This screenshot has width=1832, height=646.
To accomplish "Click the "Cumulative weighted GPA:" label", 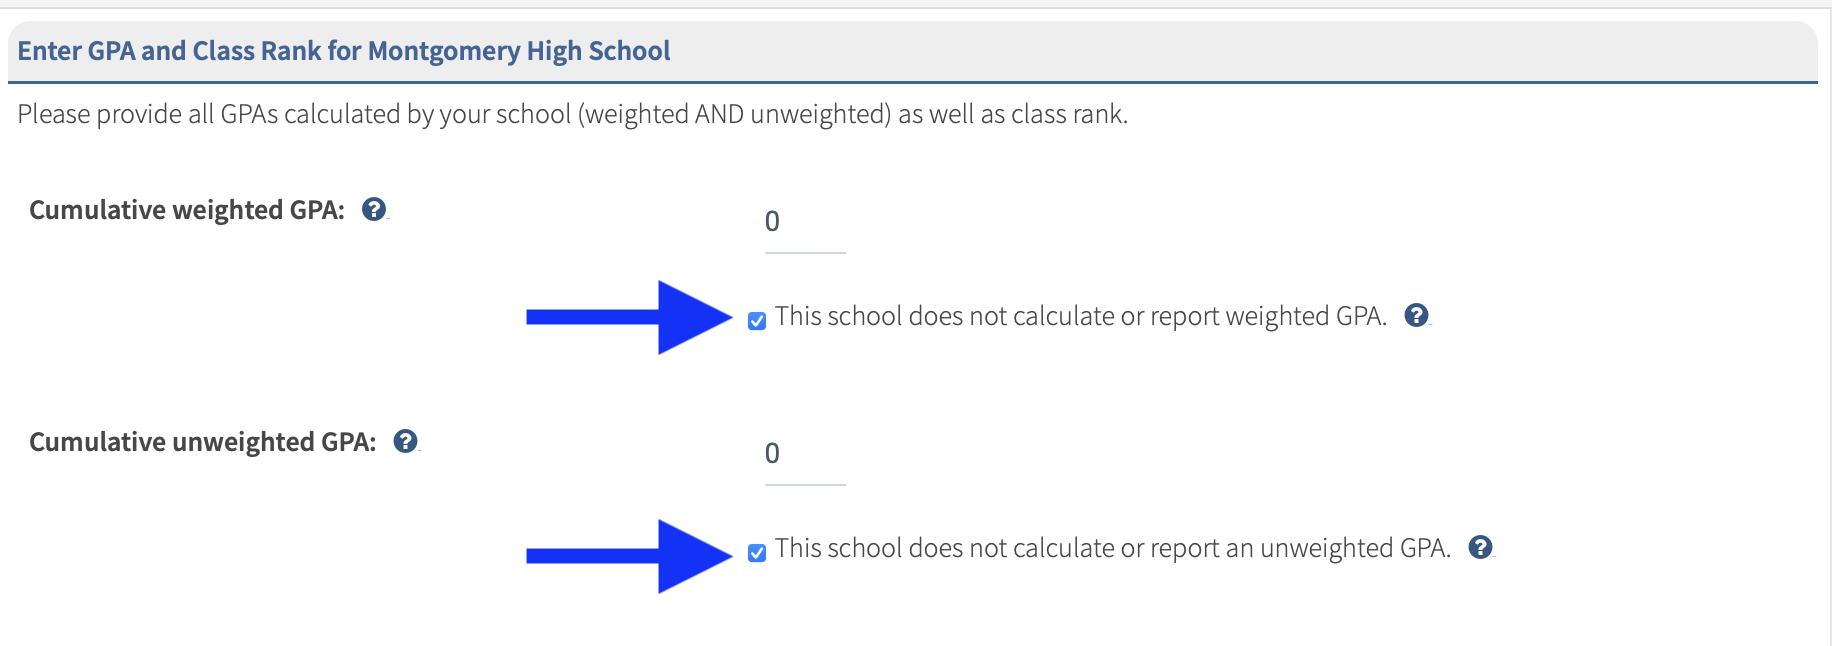I will [187, 210].
